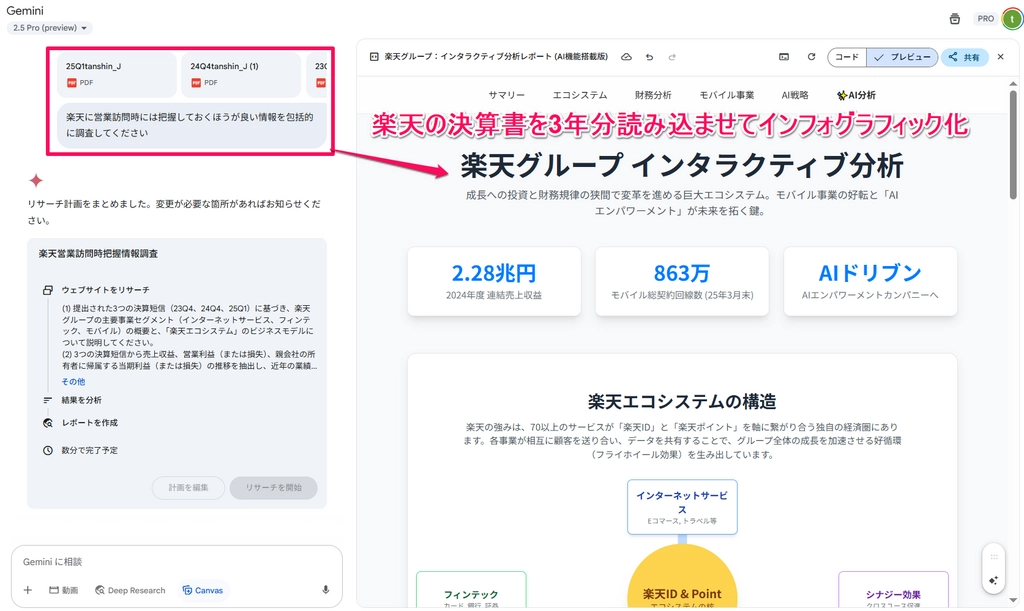Open the console panel icon
The image size is (1024, 611).
pyautogui.click(x=784, y=57)
